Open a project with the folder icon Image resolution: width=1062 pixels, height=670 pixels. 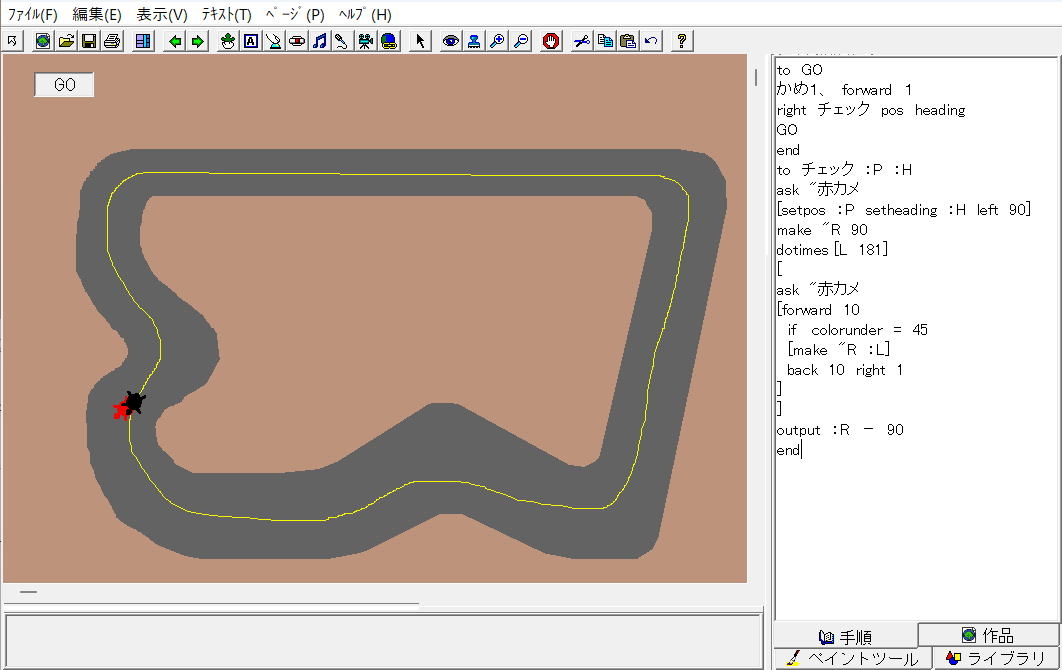[x=66, y=41]
